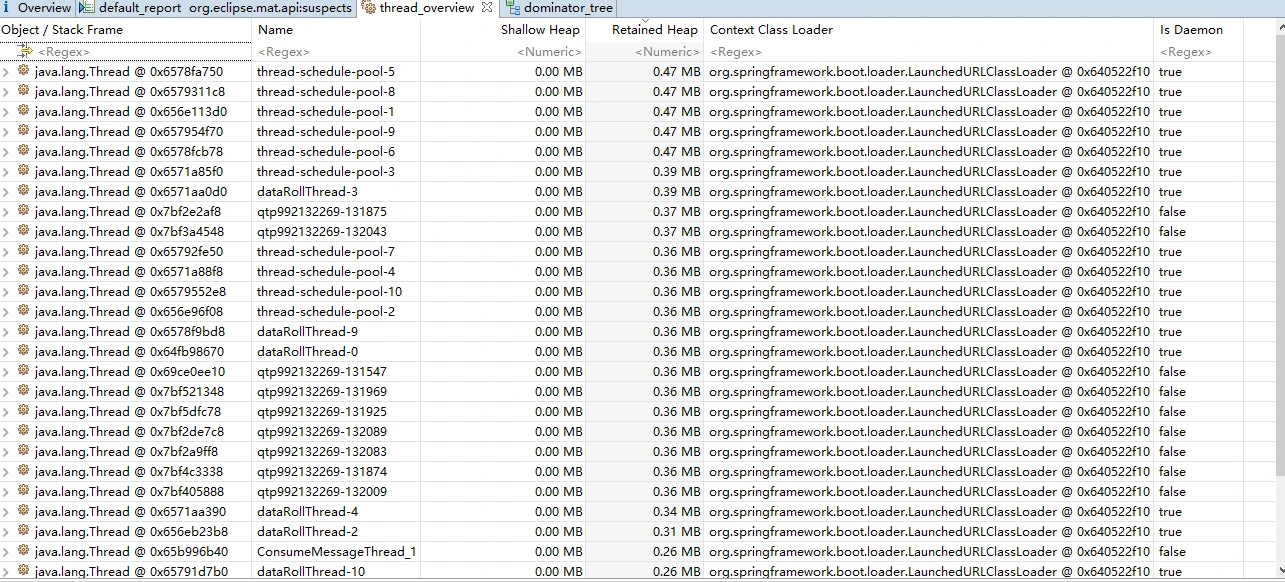Select name qtp992132269-132043
1285x582 pixels.
point(322,232)
